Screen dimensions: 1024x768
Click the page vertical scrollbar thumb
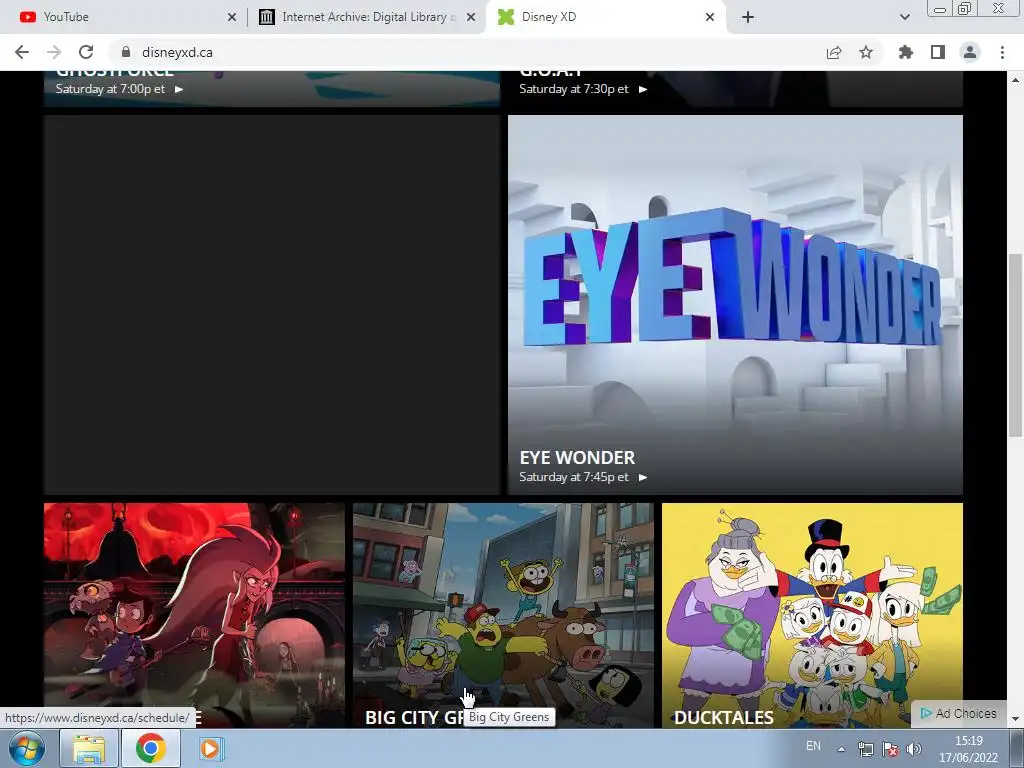(x=1015, y=345)
